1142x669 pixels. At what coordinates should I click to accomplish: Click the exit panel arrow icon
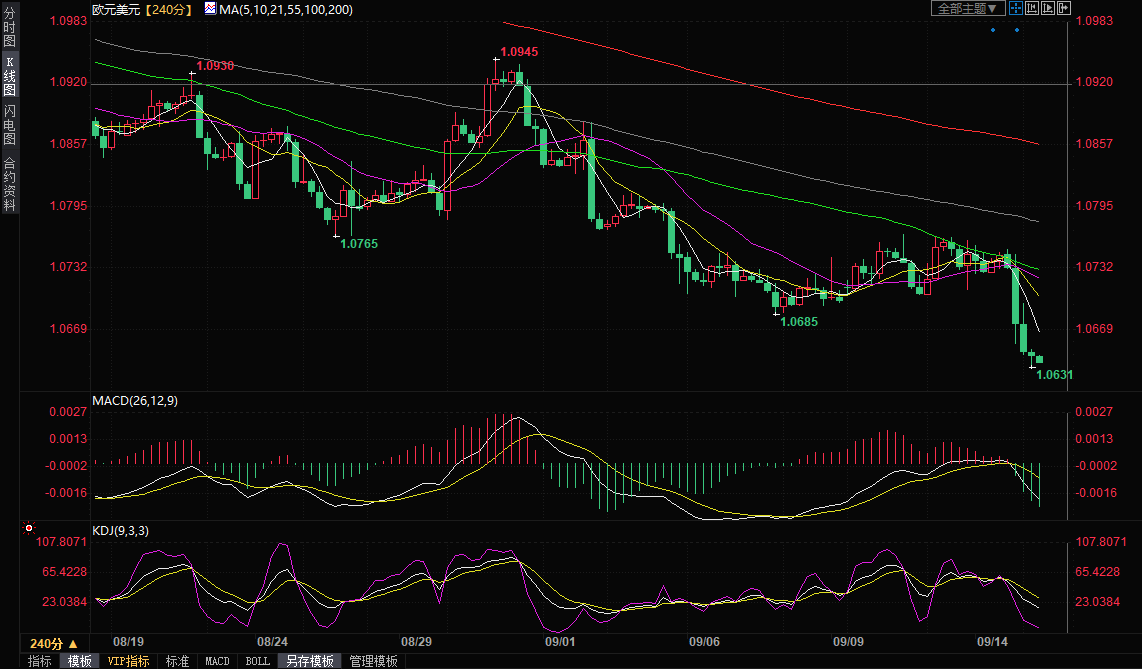[1063, 8]
